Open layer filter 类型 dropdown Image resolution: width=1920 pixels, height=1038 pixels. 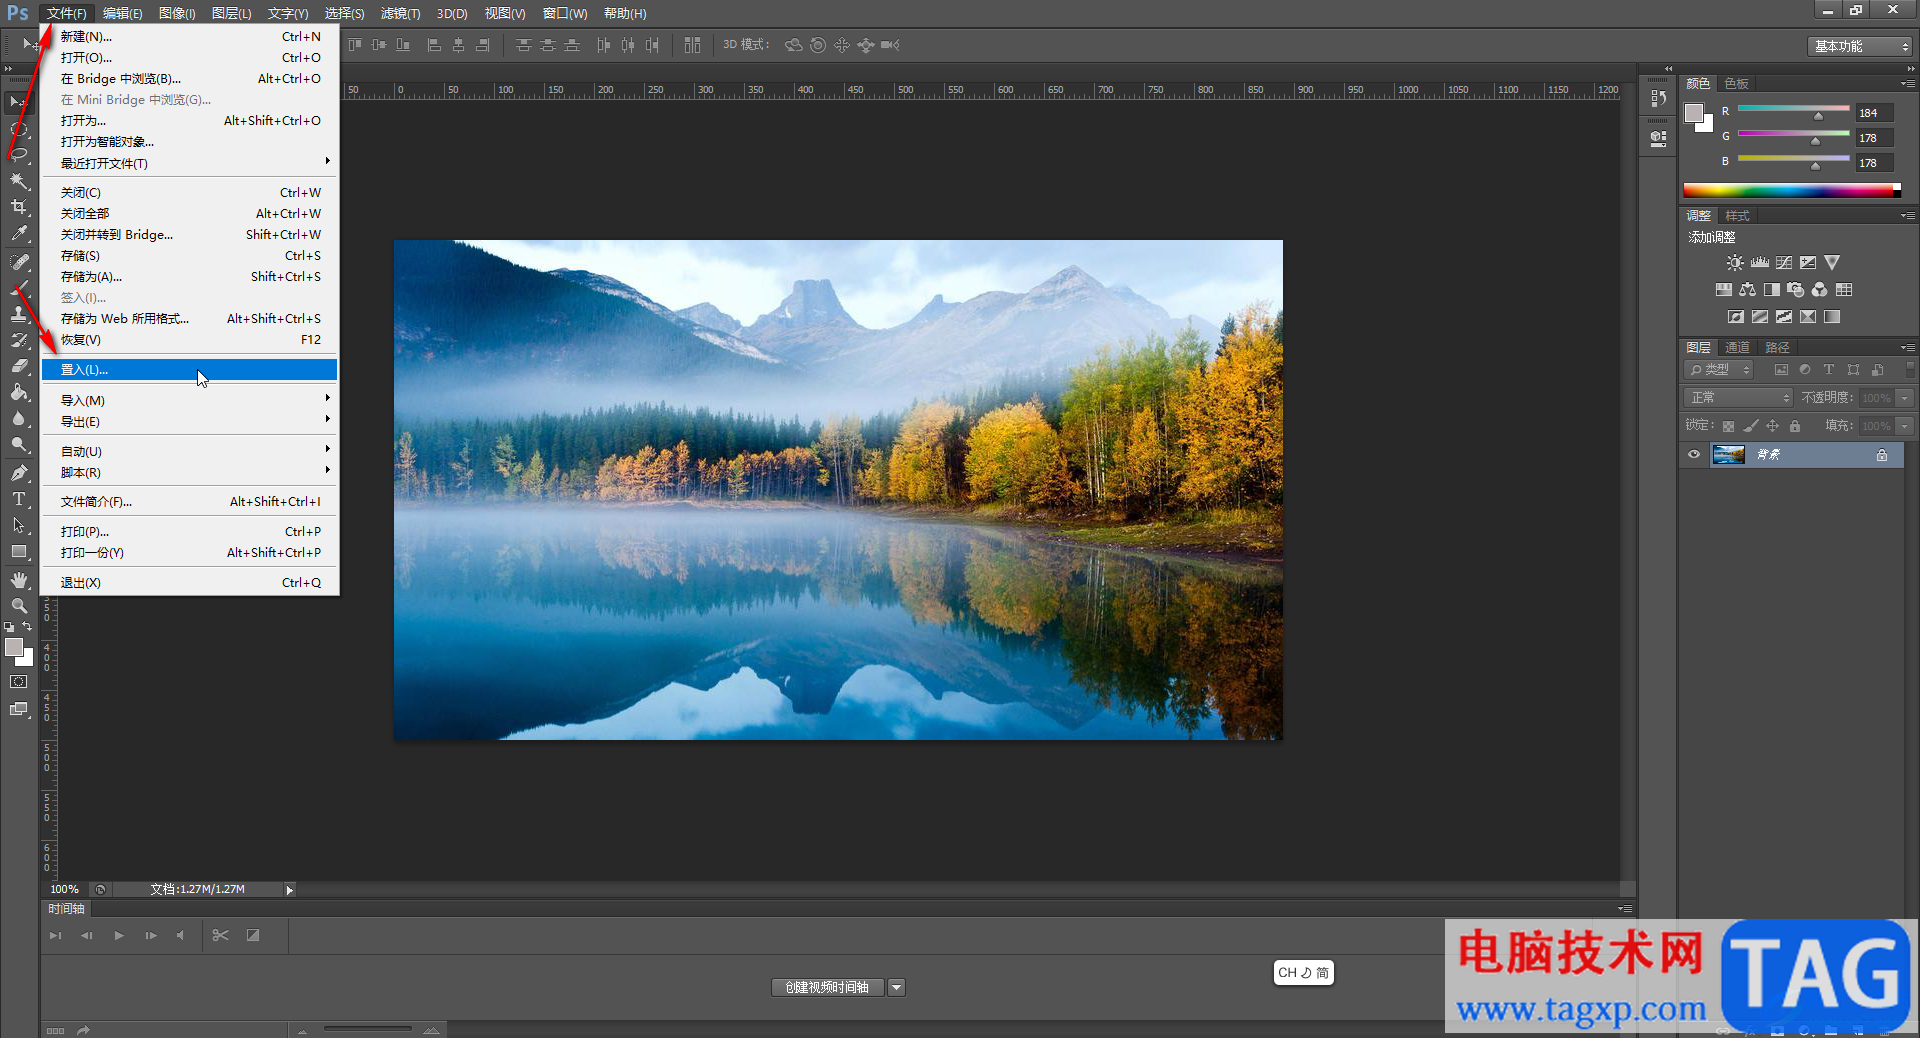(x=1719, y=370)
